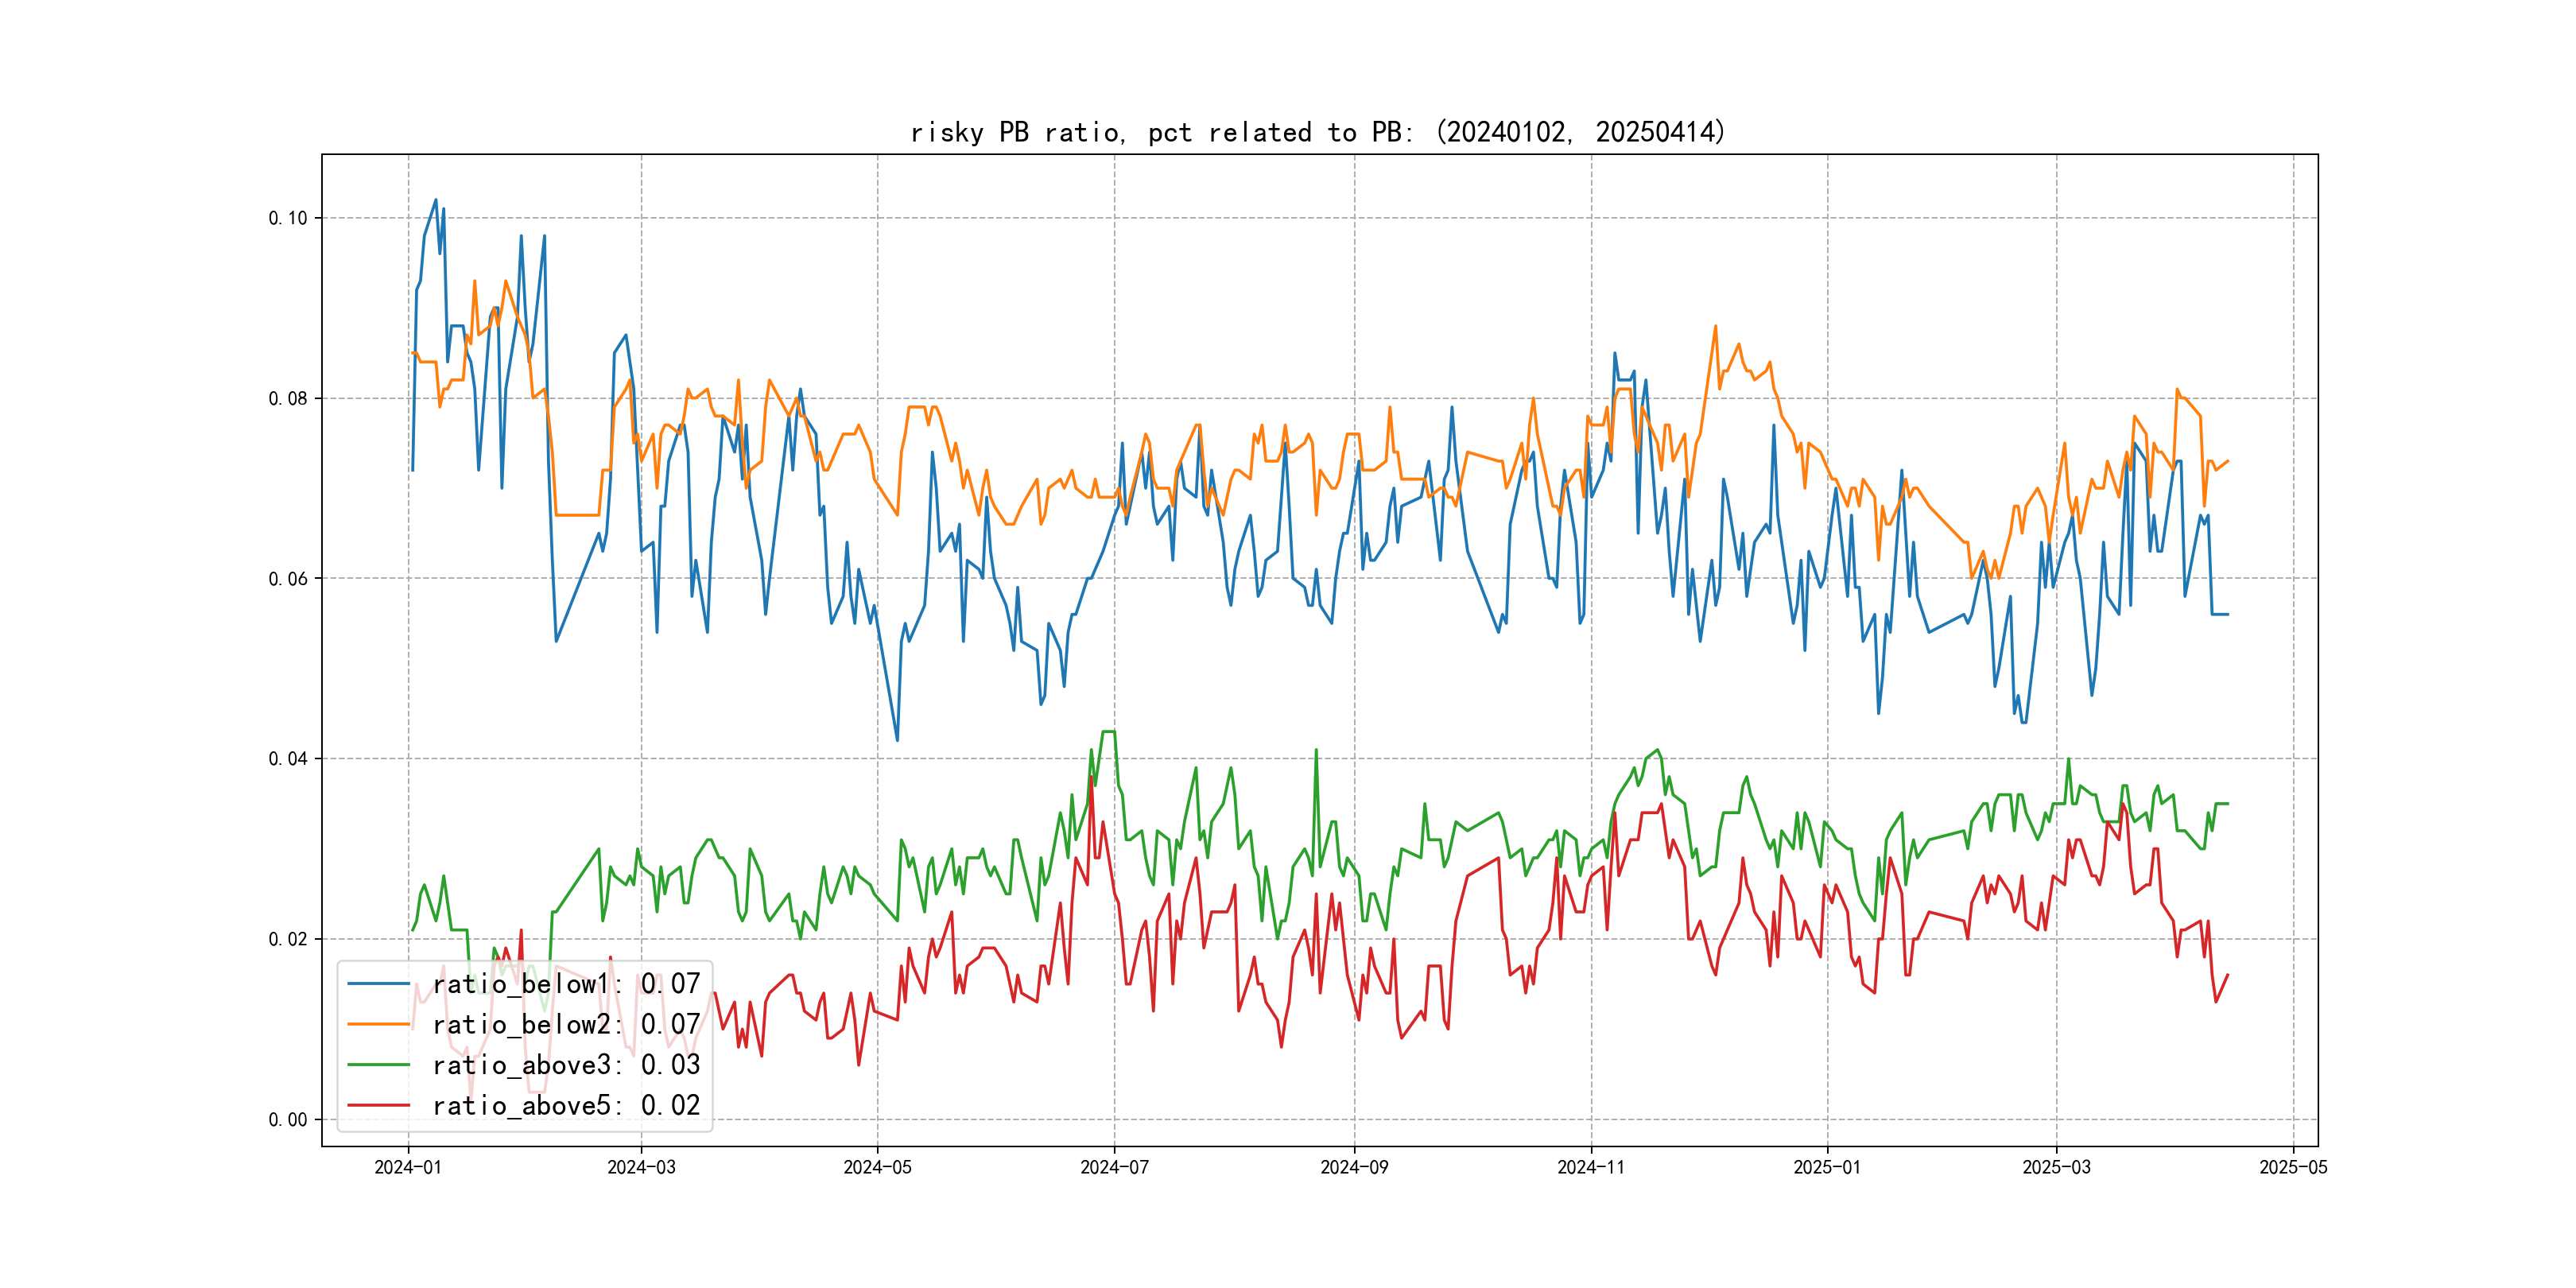The width and height of the screenshot is (2576, 1288).
Task: Select the 'ratio_below2: 0.07' legend label
Action: coord(566,1024)
